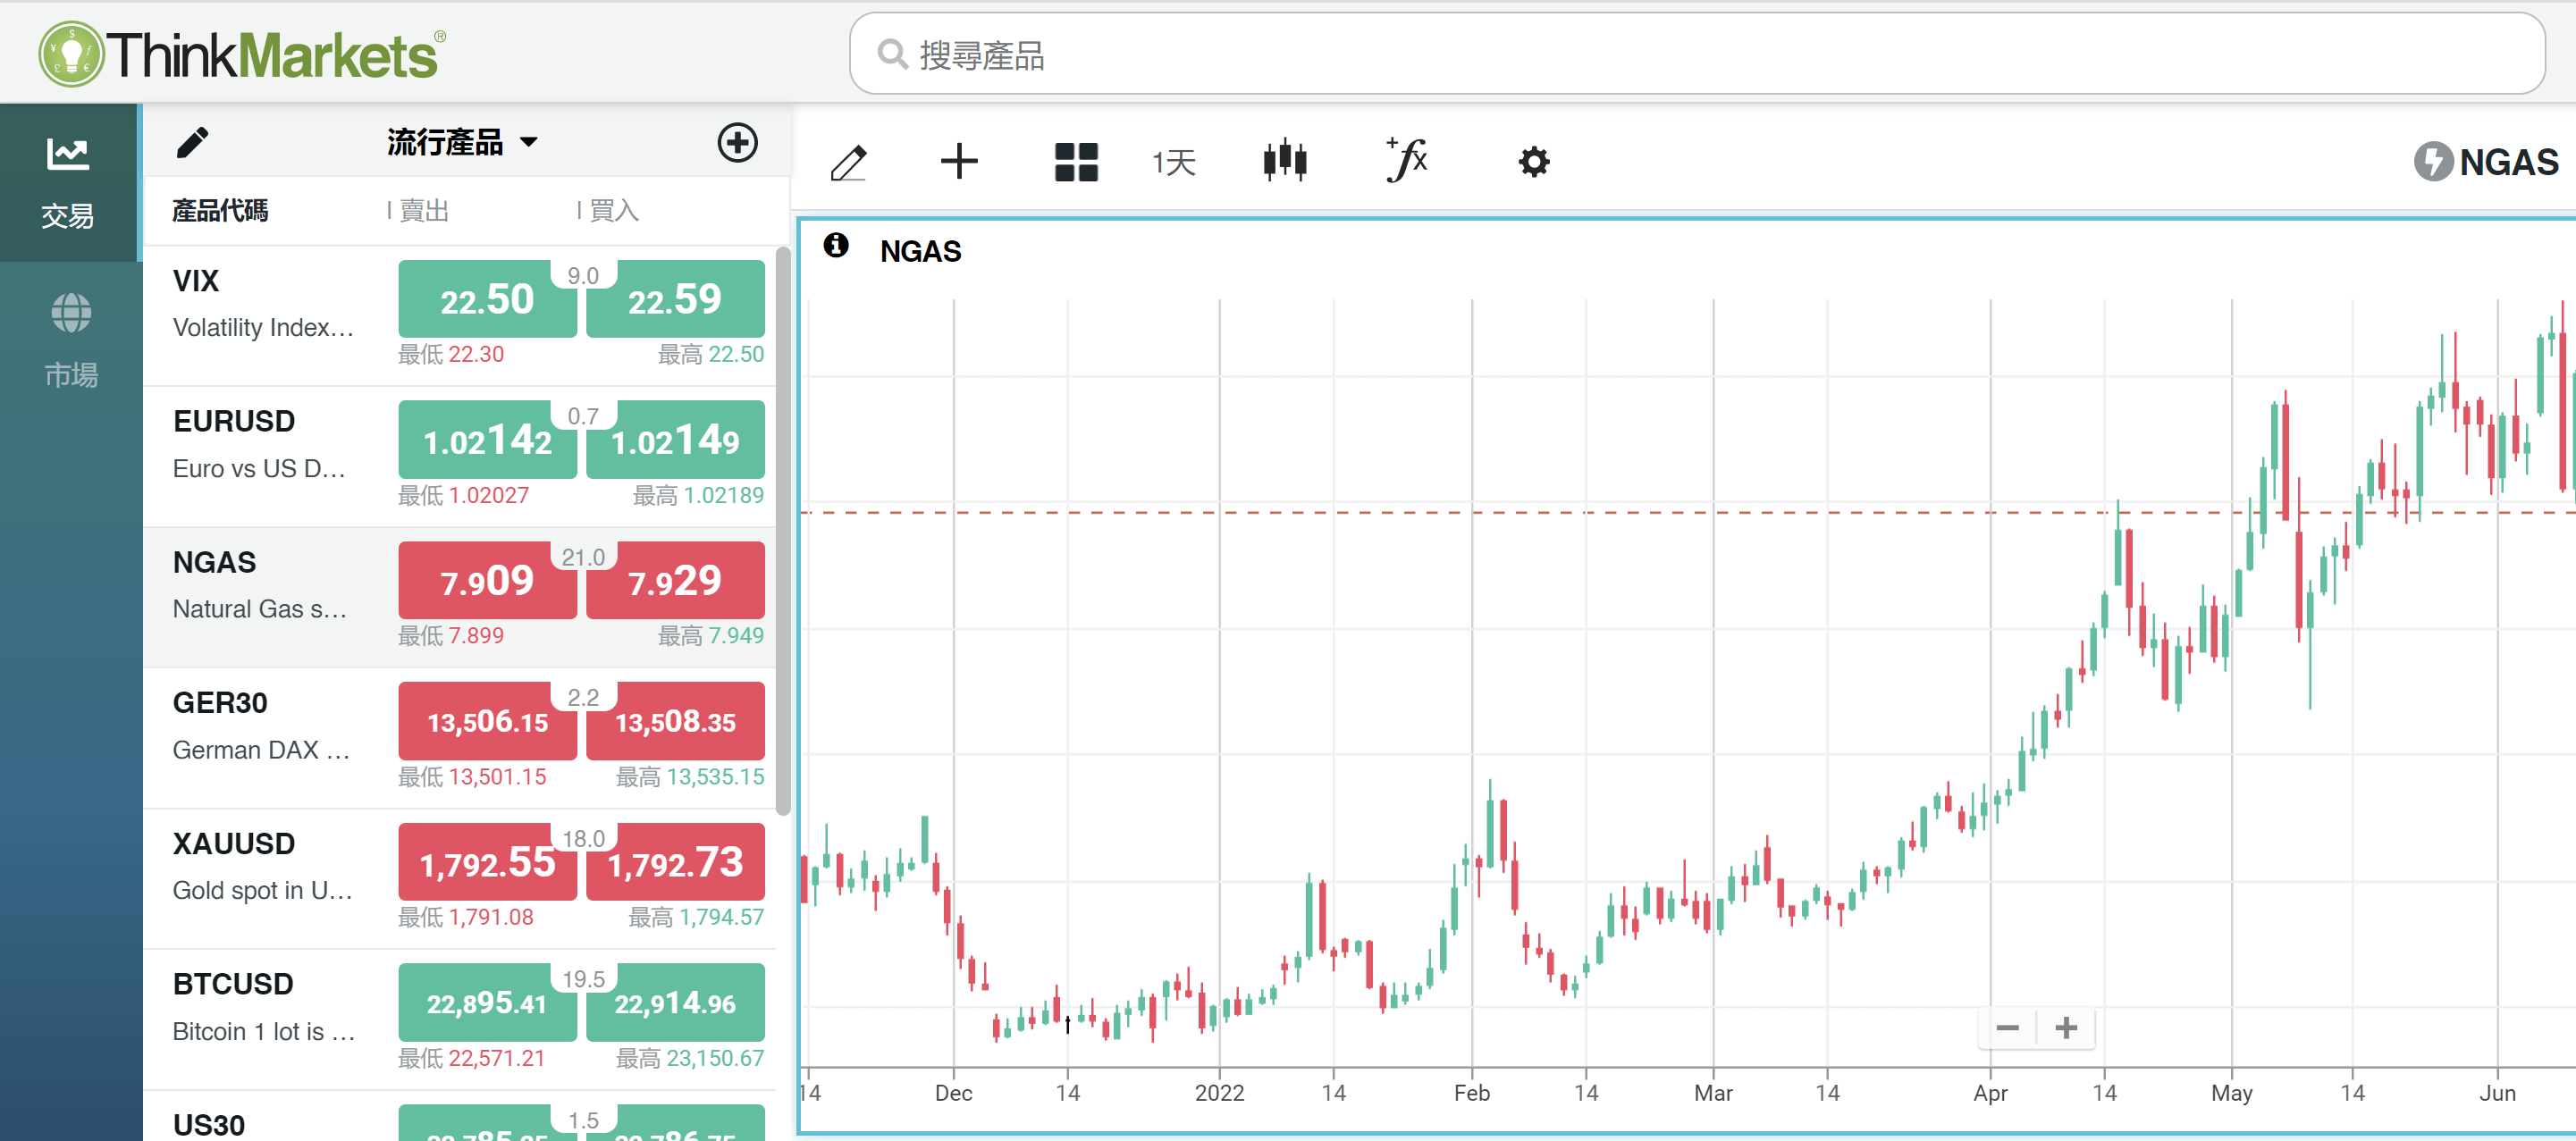Image resolution: width=2576 pixels, height=1141 pixels.
Task: Open chart settings via the gear icon
Action: 1533,161
